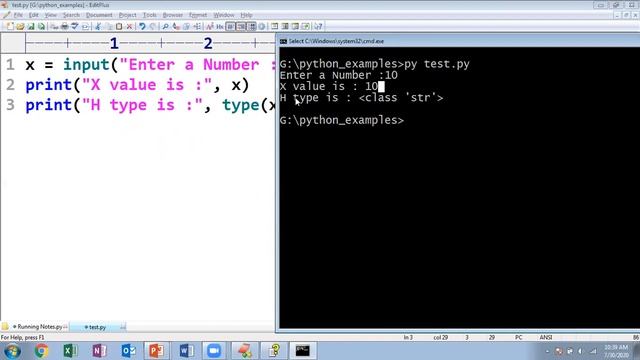Viewport: 640px width, 360px height.
Task: Click the 'py test.py' command line in cmd
Action: [437, 64]
